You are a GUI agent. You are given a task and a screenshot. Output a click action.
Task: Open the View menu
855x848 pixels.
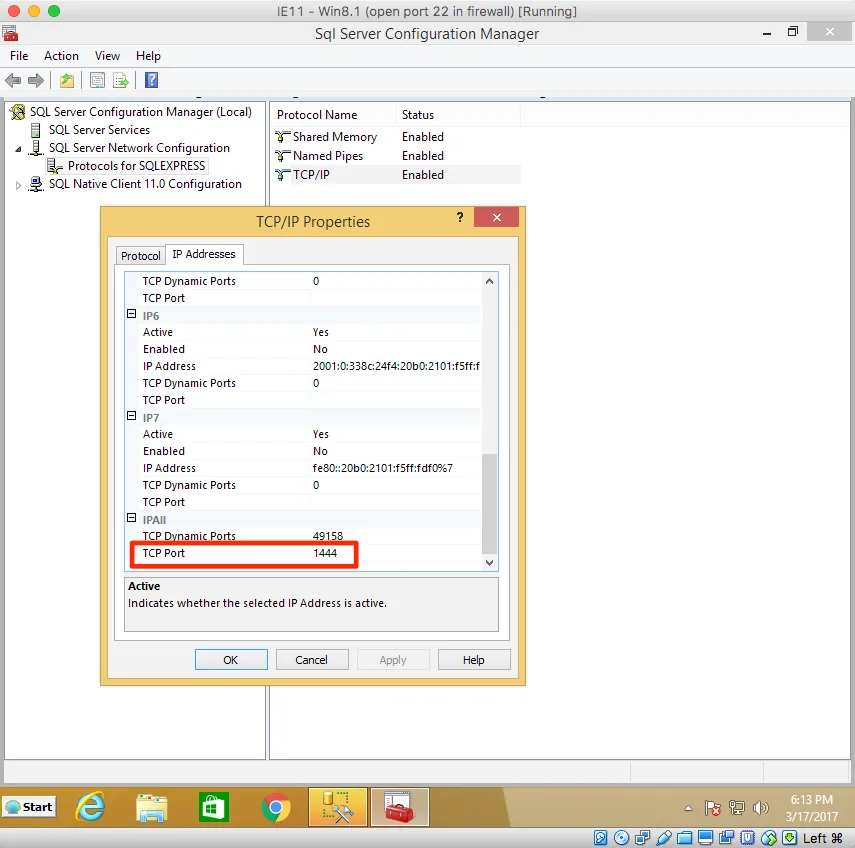coord(107,56)
